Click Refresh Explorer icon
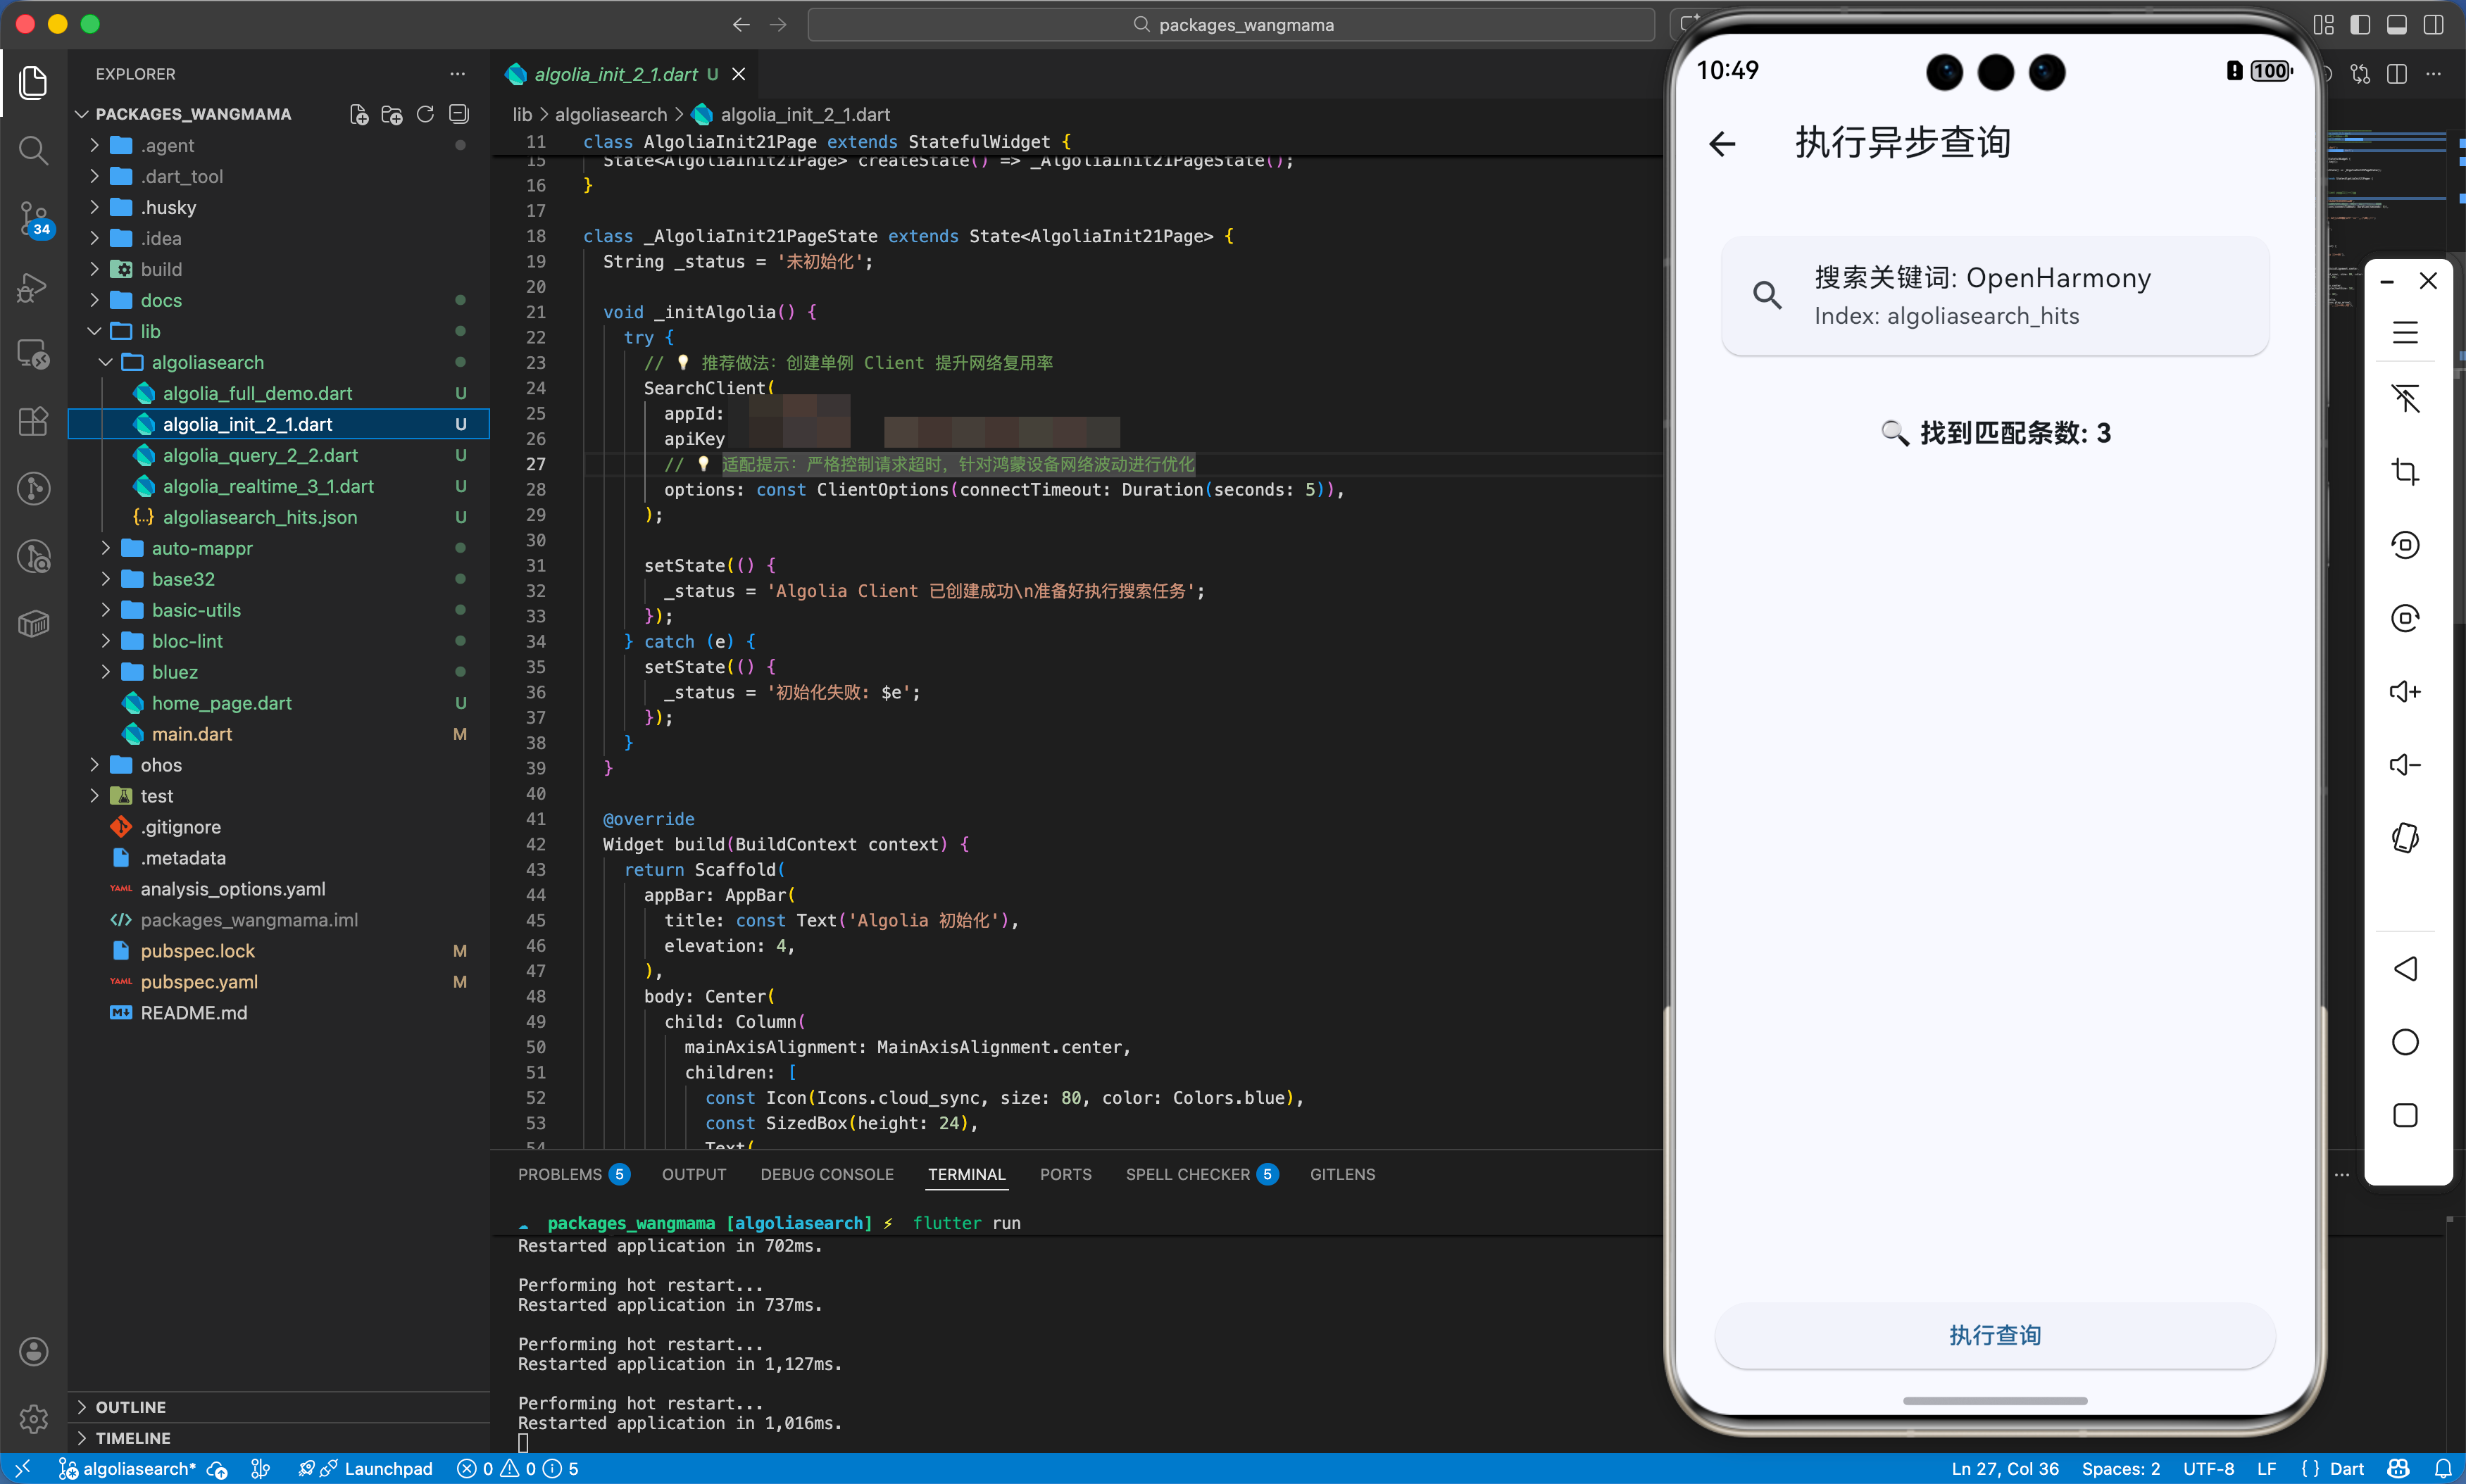The height and width of the screenshot is (1484, 2466). click(x=425, y=114)
